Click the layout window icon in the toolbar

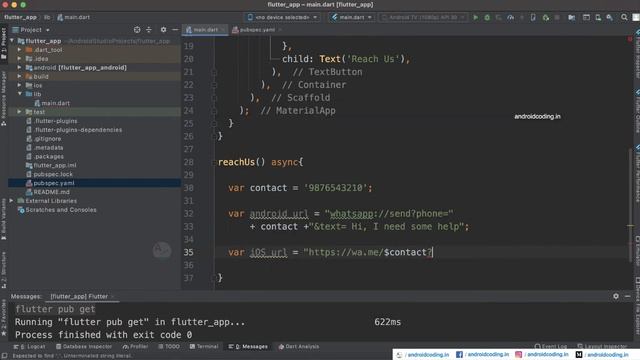(586, 18)
